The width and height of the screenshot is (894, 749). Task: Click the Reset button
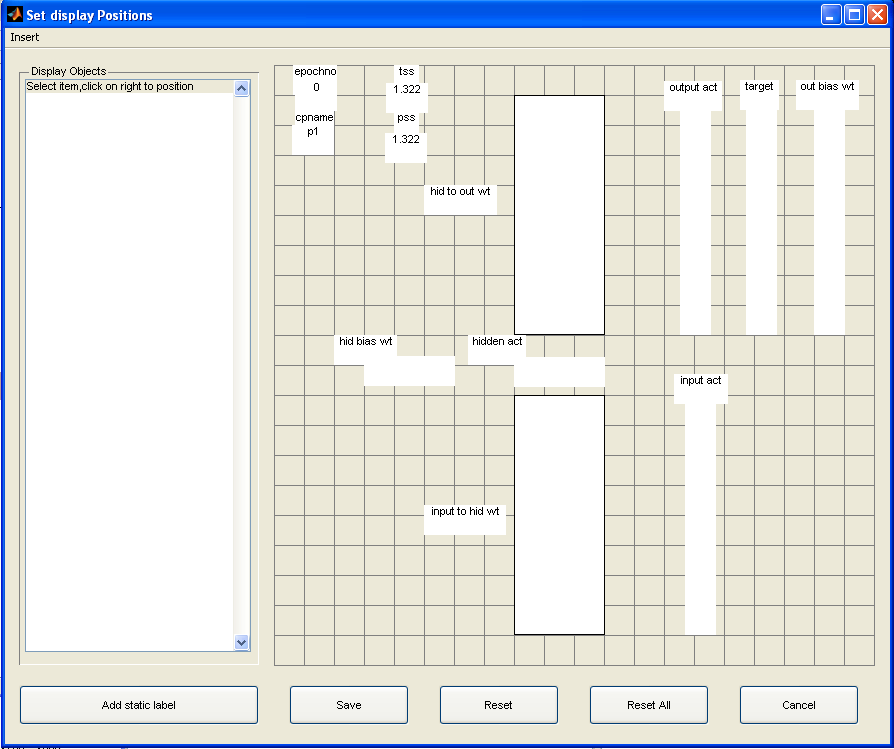[x=498, y=705]
